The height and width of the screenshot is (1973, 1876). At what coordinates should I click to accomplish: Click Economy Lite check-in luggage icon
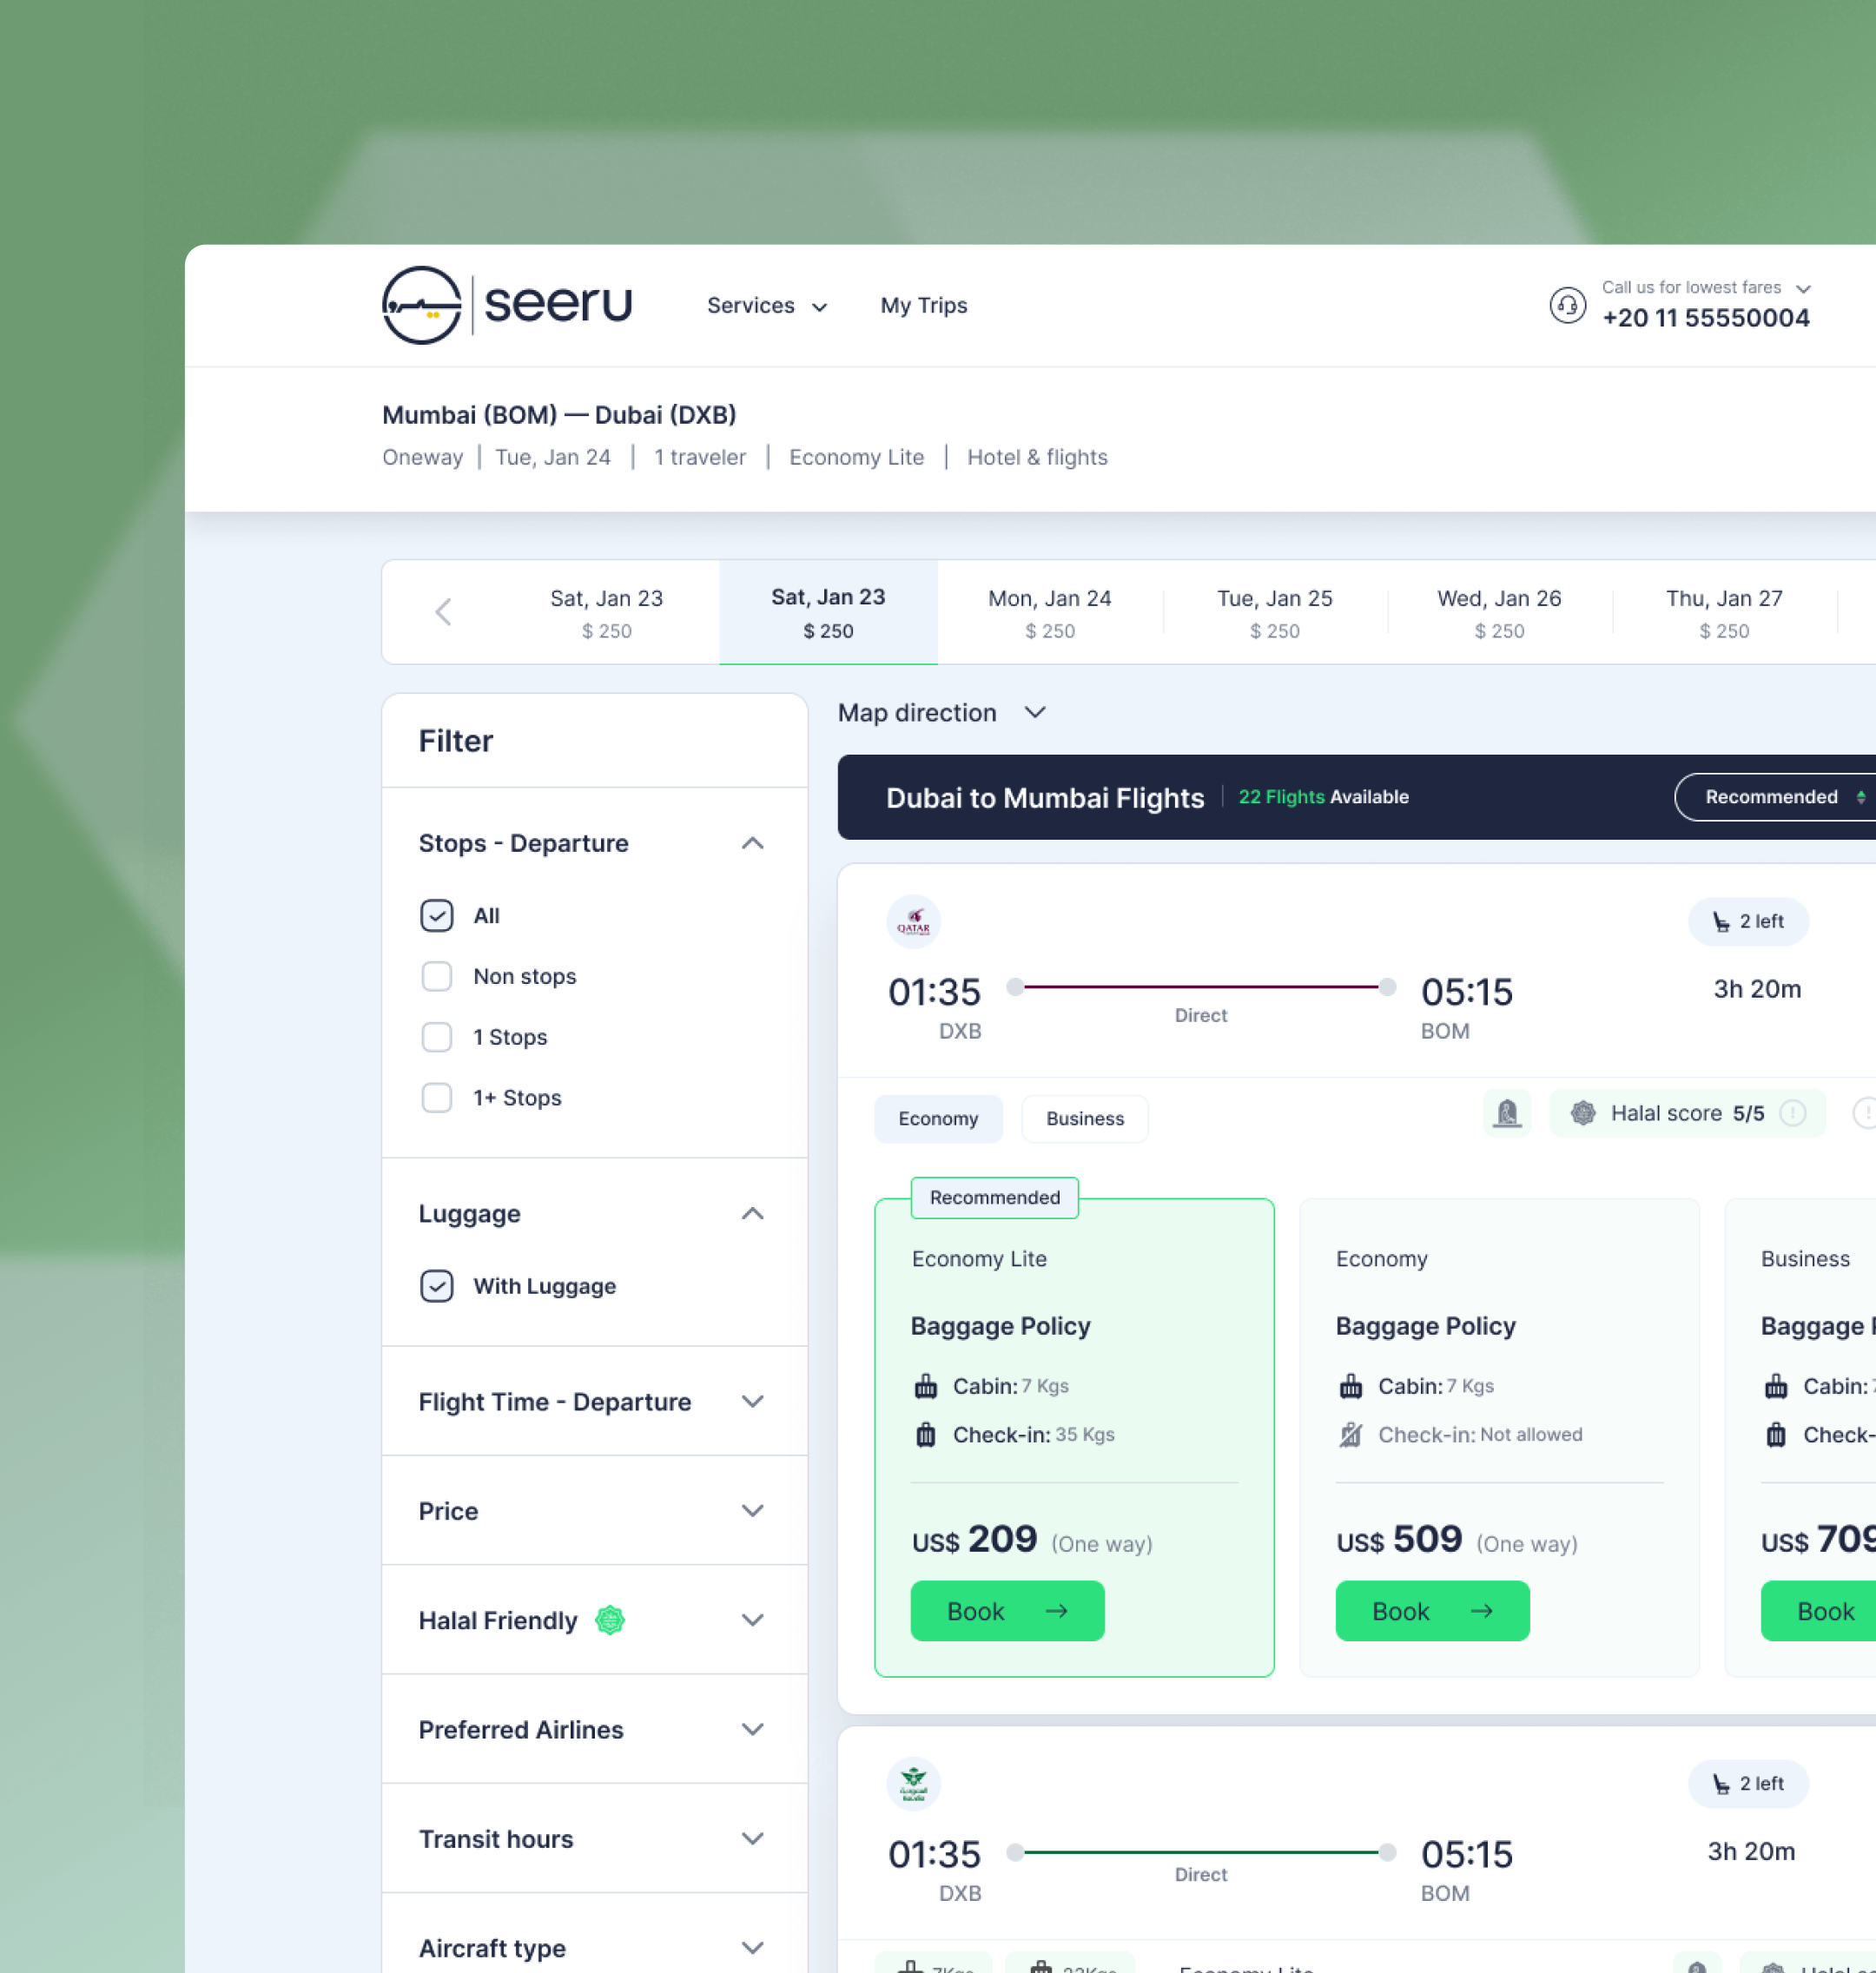coord(926,1435)
